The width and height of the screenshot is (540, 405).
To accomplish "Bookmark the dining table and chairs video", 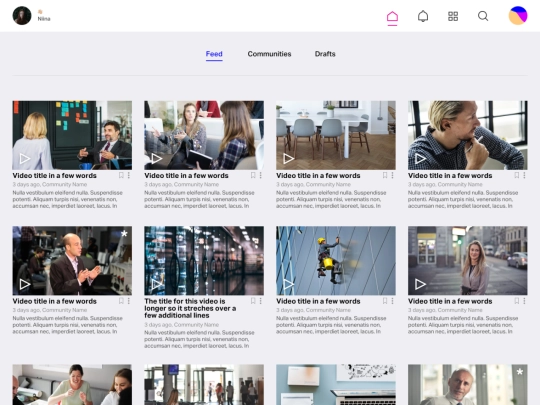I will pyautogui.click(x=385, y=175).
